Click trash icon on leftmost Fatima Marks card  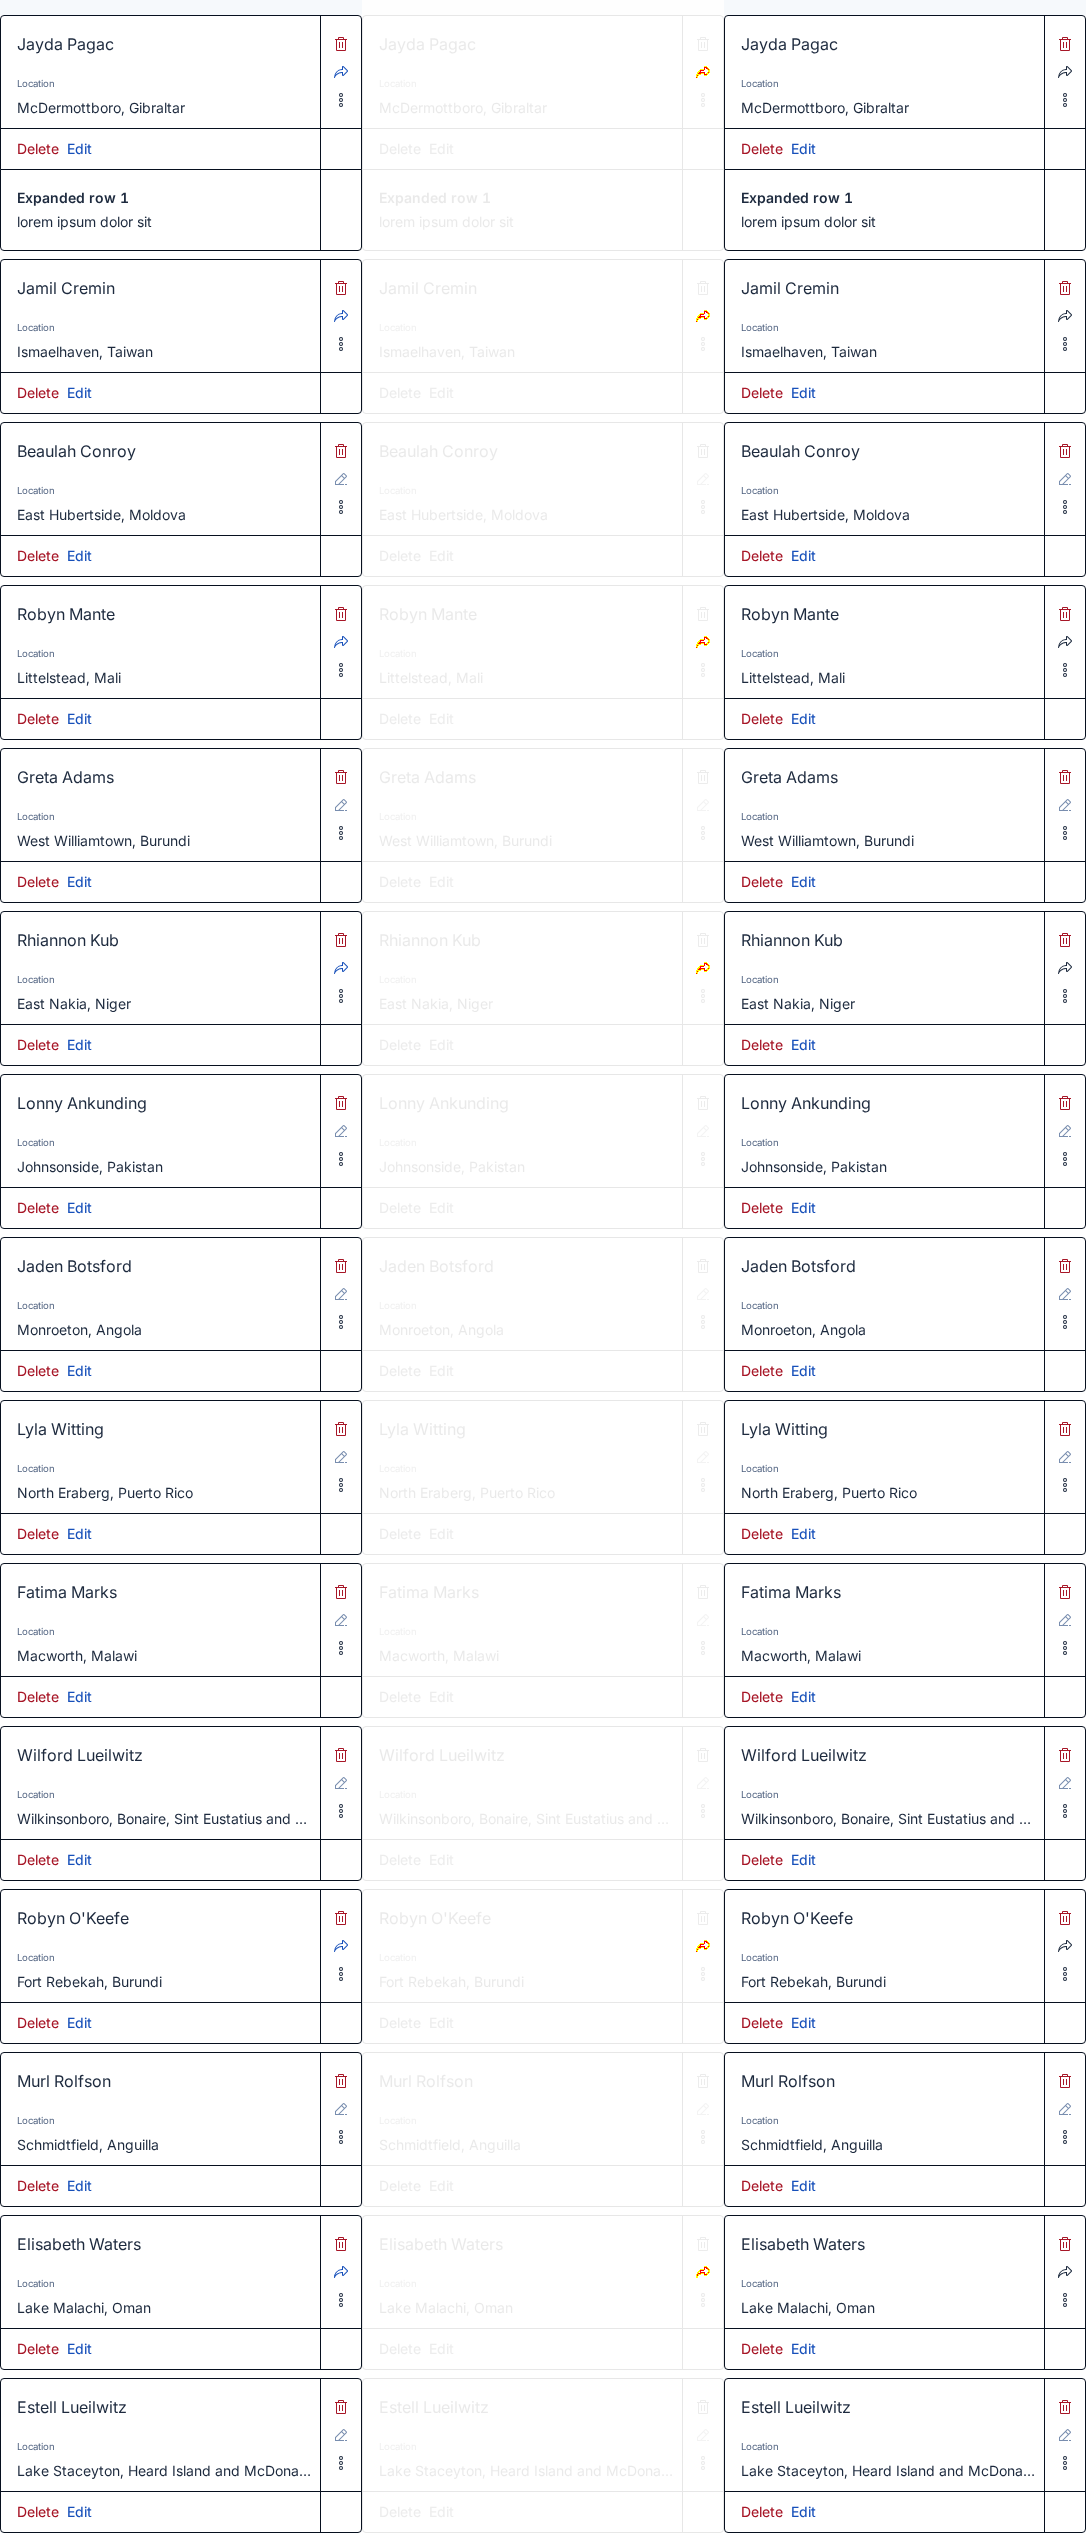pyautogui.click(x=341, y=1592)
